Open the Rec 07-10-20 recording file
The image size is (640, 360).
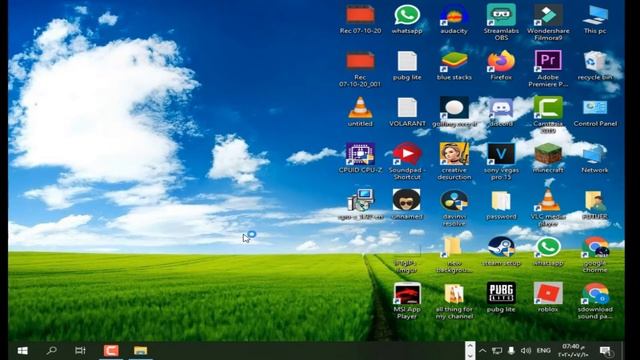pyautogui.click(x=360, y=20)
